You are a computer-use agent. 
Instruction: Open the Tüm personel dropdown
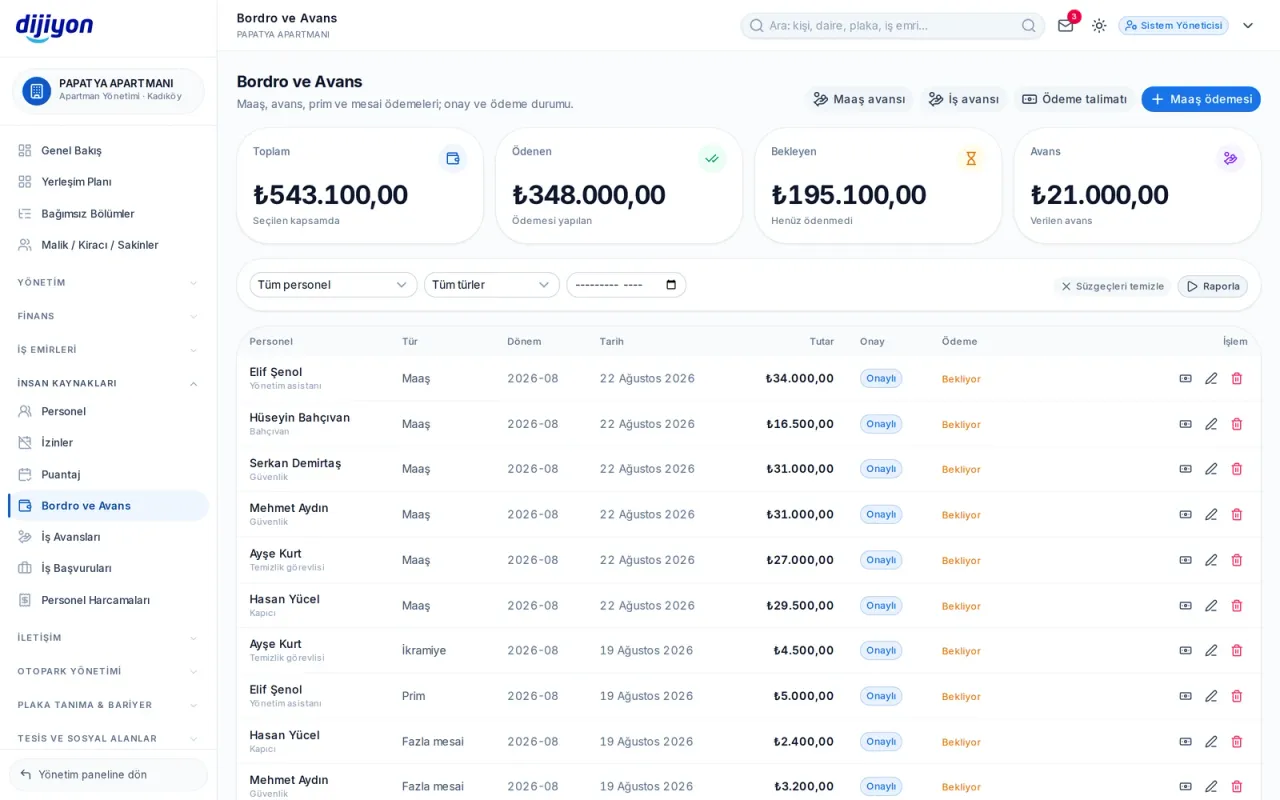(x=333, y=285)
